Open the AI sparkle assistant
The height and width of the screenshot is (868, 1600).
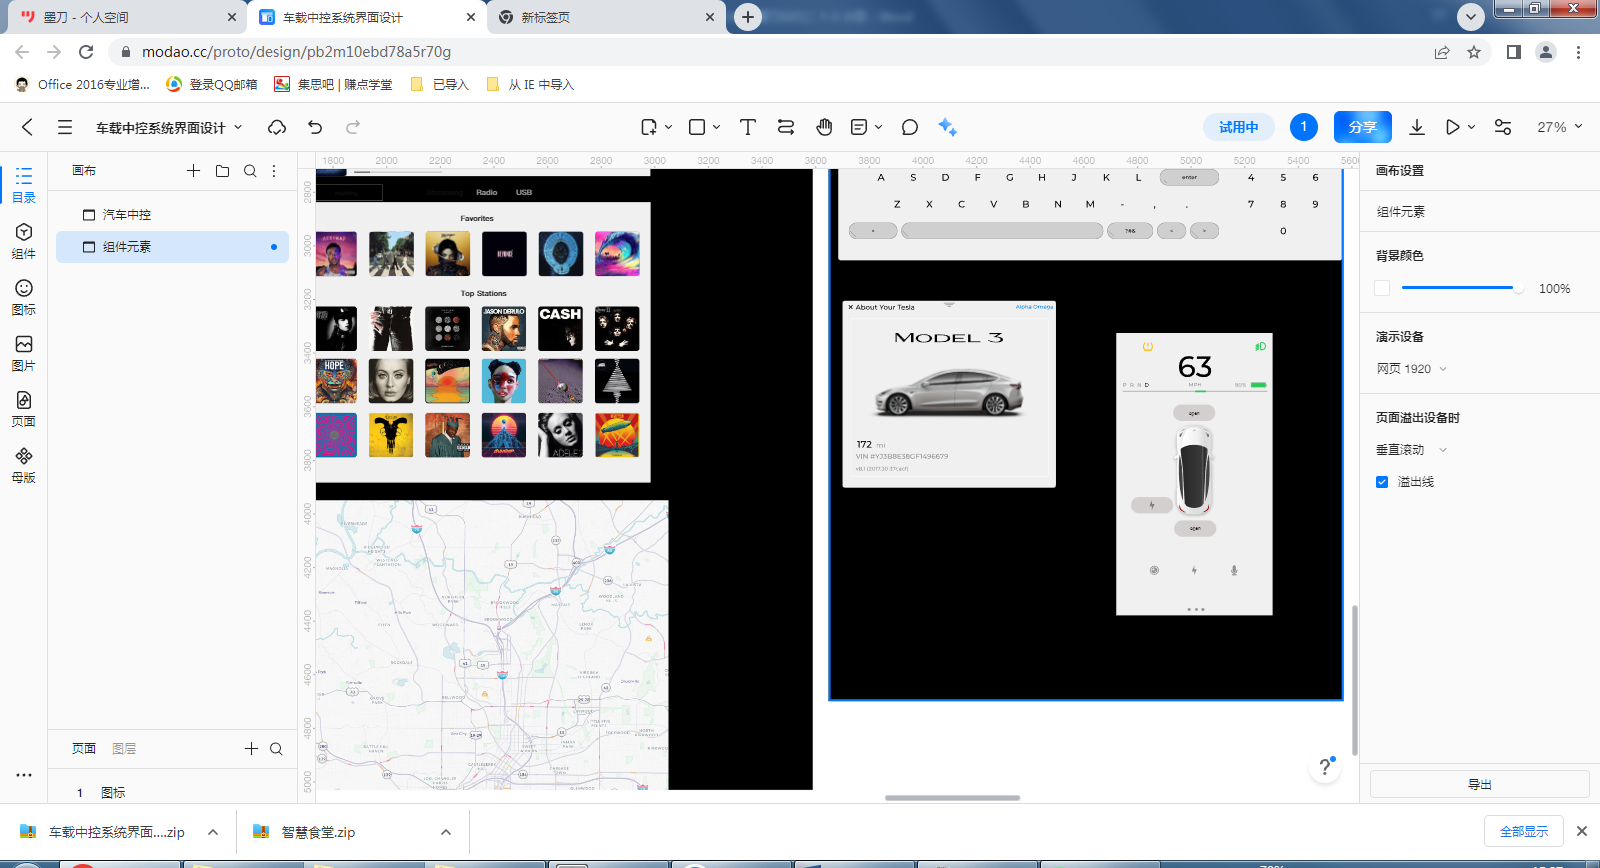click(948, 127)
